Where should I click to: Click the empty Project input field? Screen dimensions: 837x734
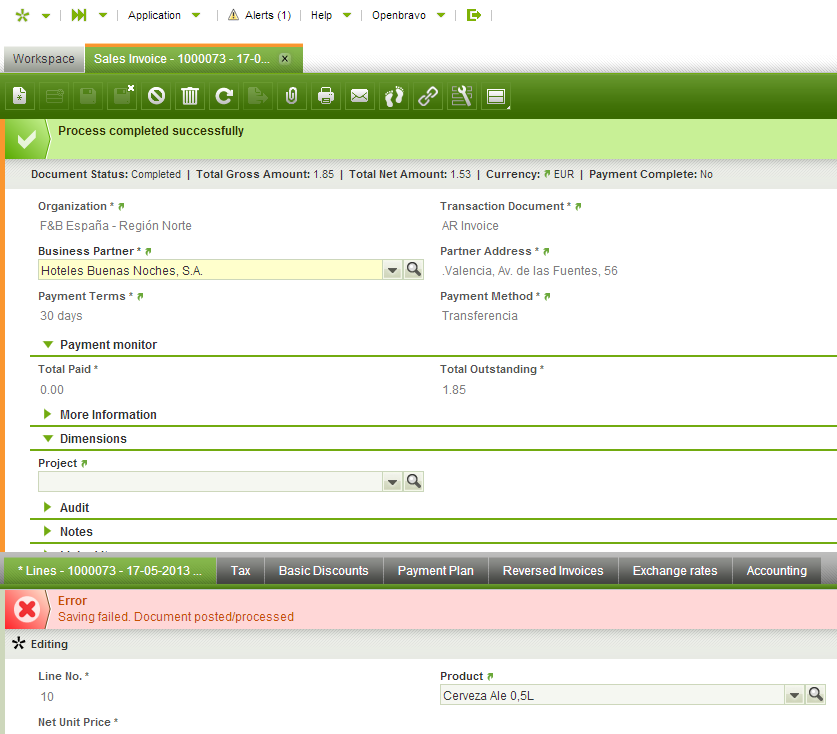[x=210, y=482]
